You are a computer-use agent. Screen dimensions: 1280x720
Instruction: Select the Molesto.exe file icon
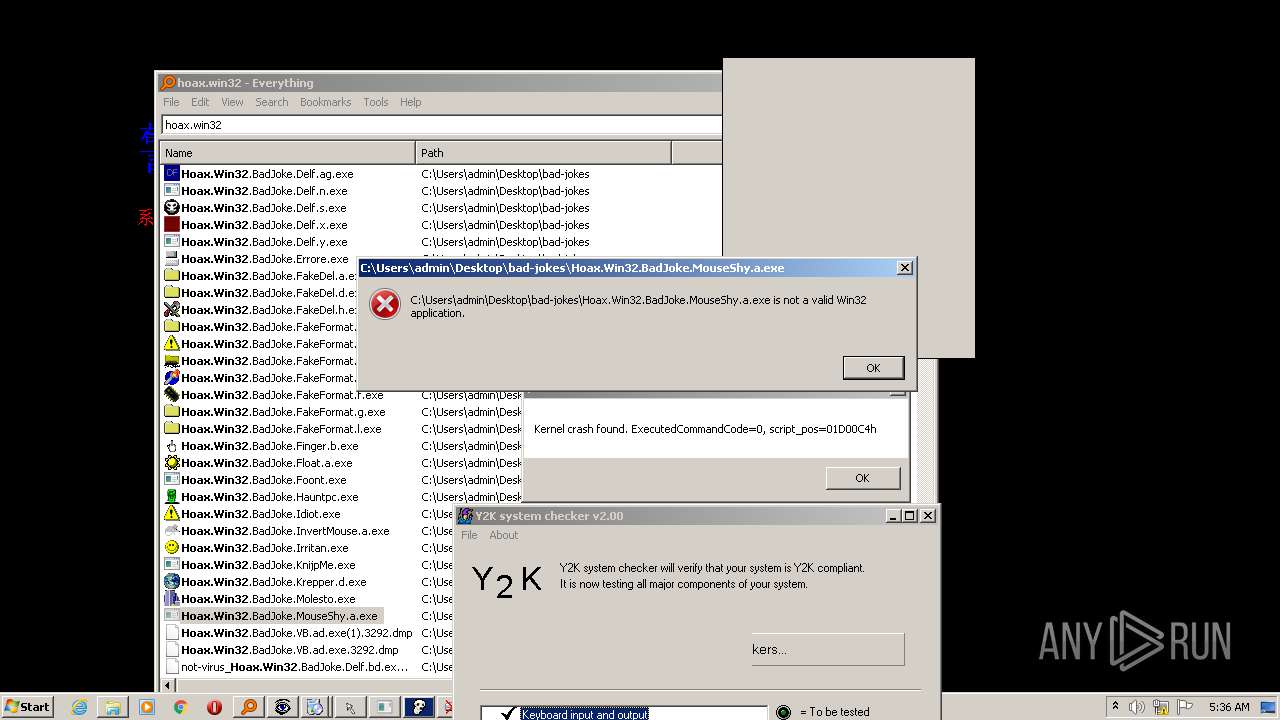171,599
